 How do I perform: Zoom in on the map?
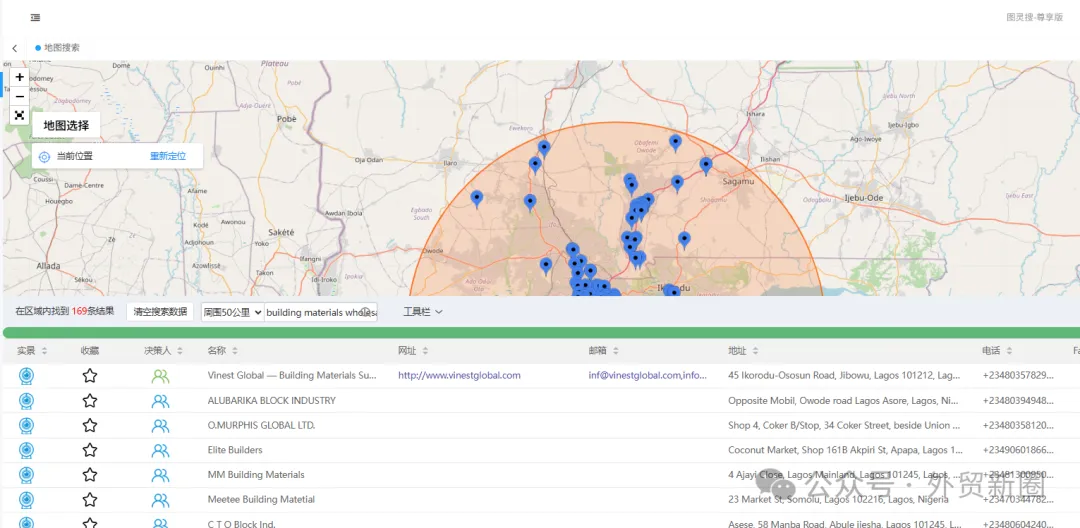click(20, 77)
